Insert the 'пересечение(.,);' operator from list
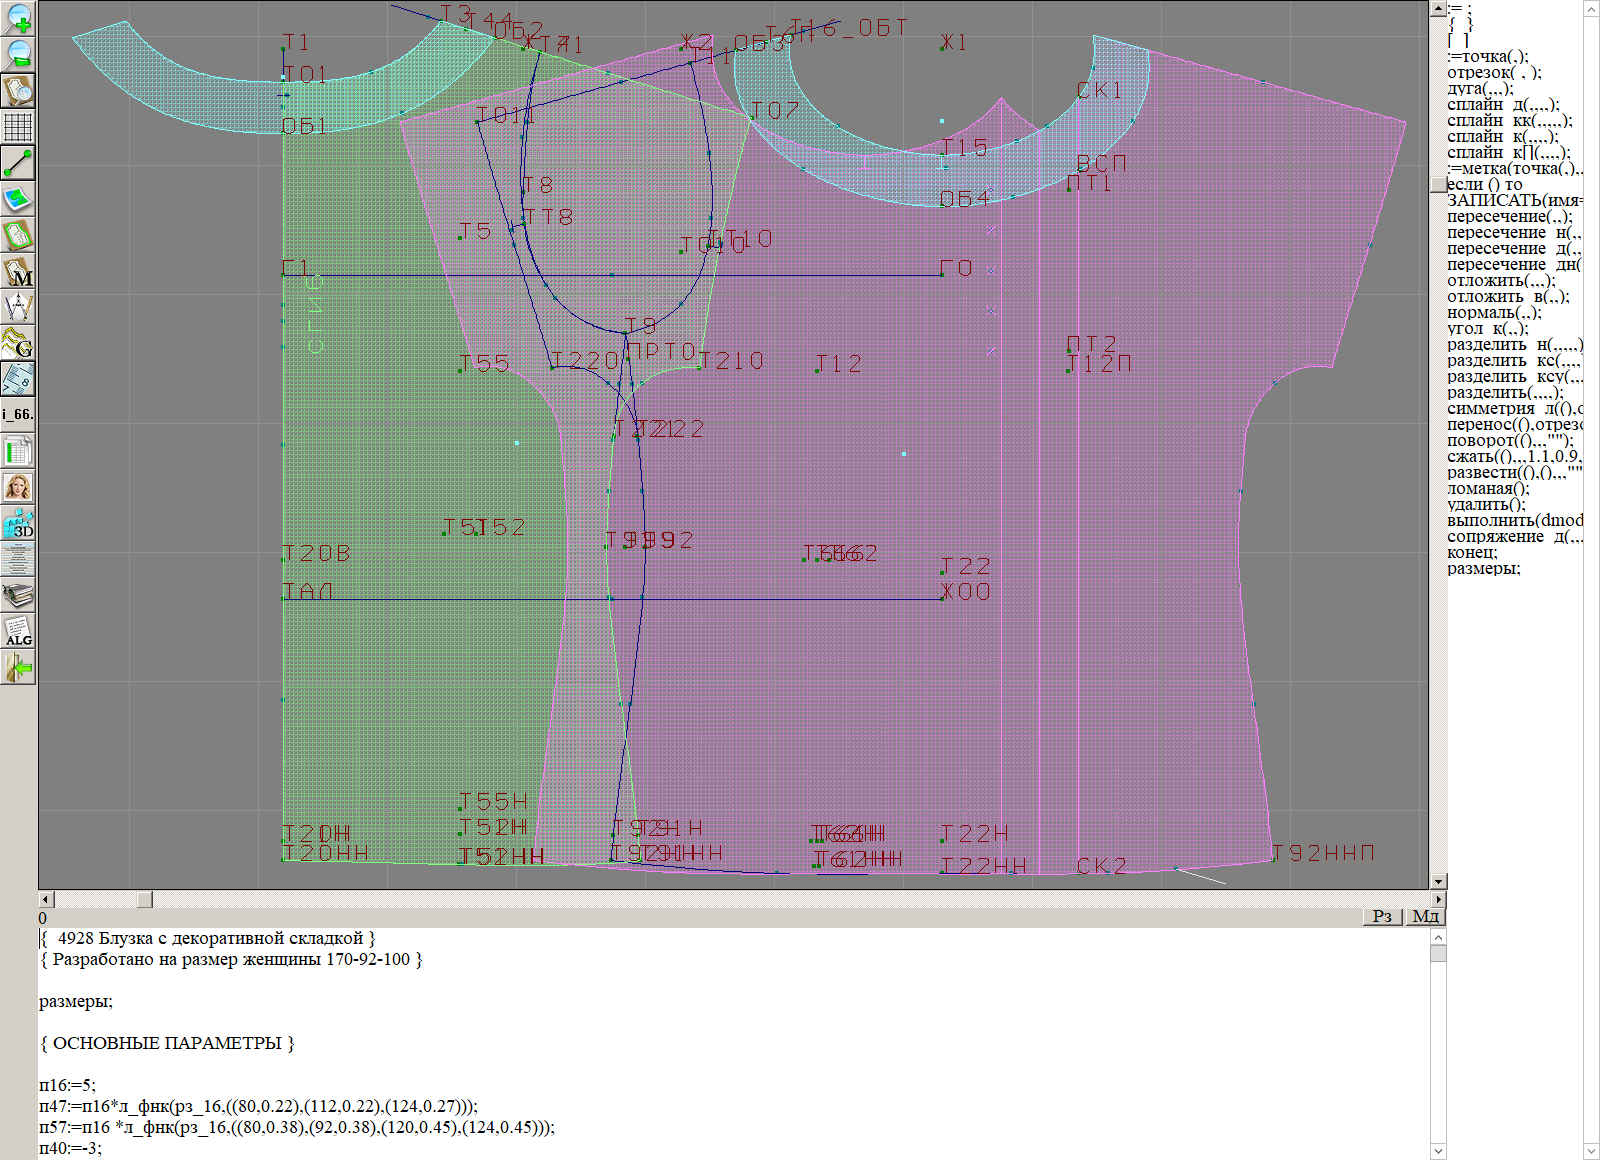This screenshot has height=1160, width=1600. click(x=1509, y=217)
